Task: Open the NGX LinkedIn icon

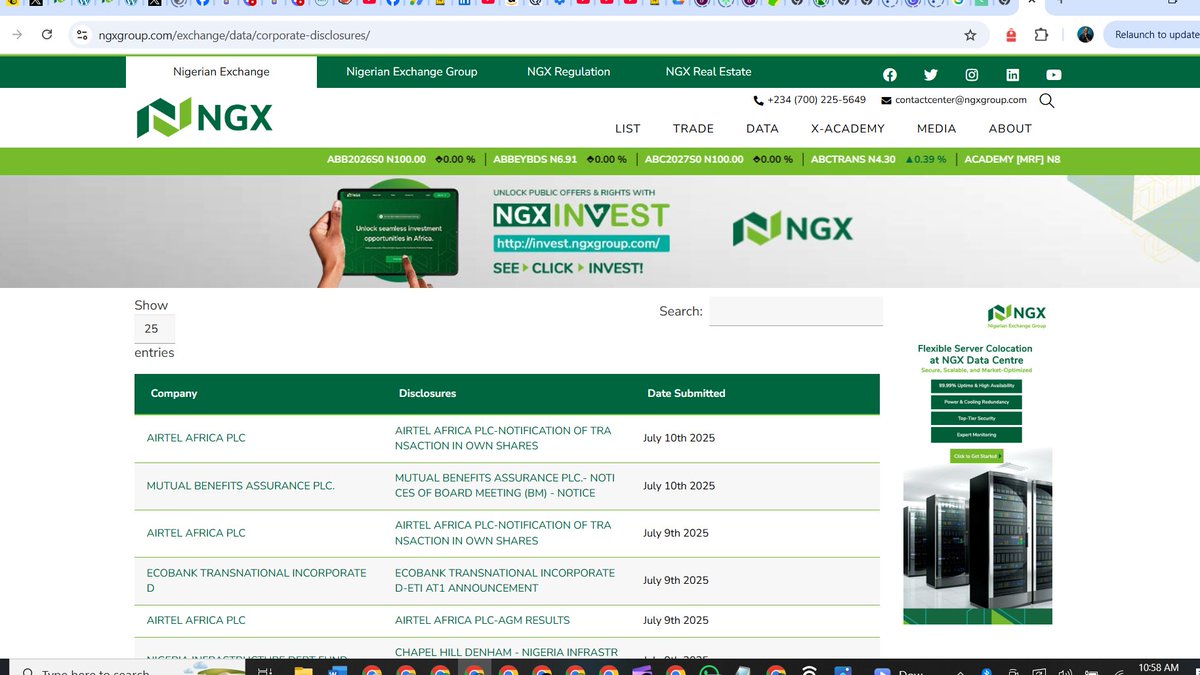Action: [1013, 75]
